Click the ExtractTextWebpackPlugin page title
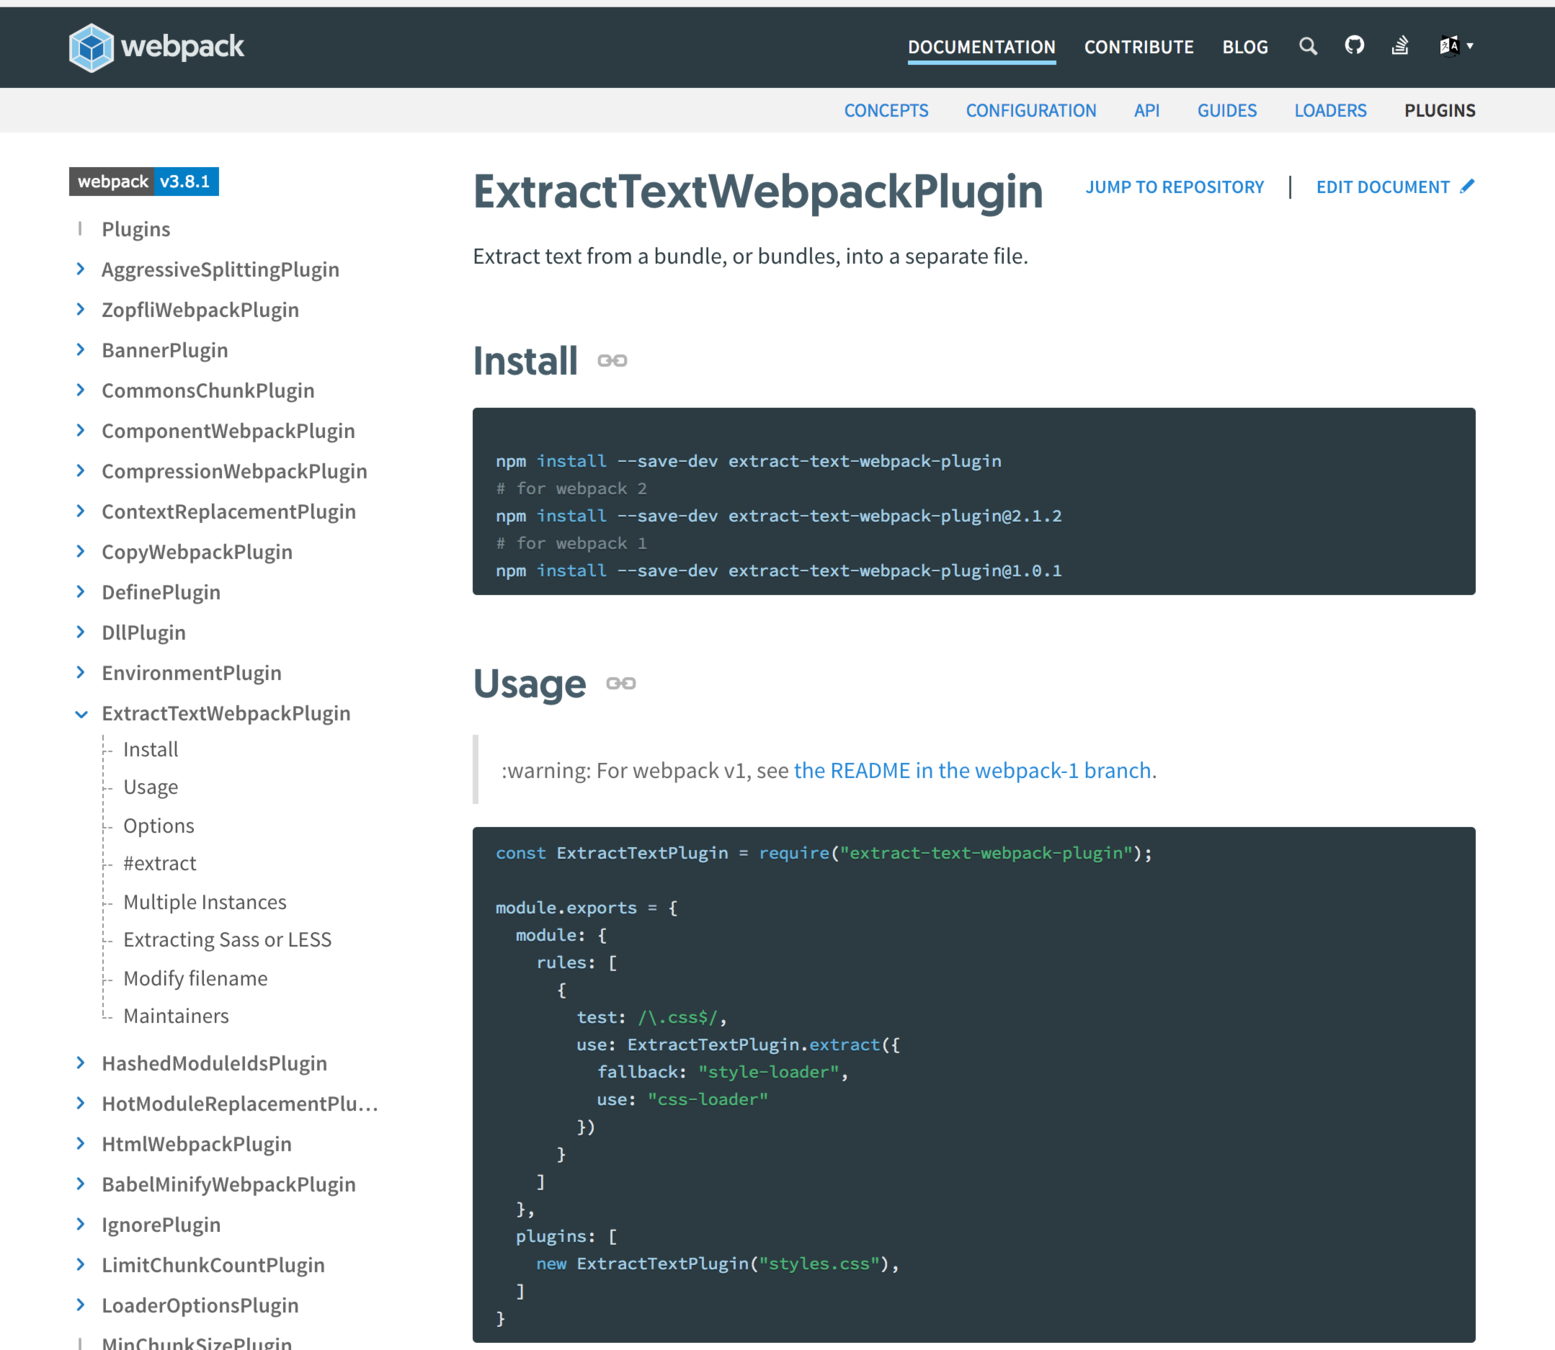 pyautogui.click(x=757, y=191)
